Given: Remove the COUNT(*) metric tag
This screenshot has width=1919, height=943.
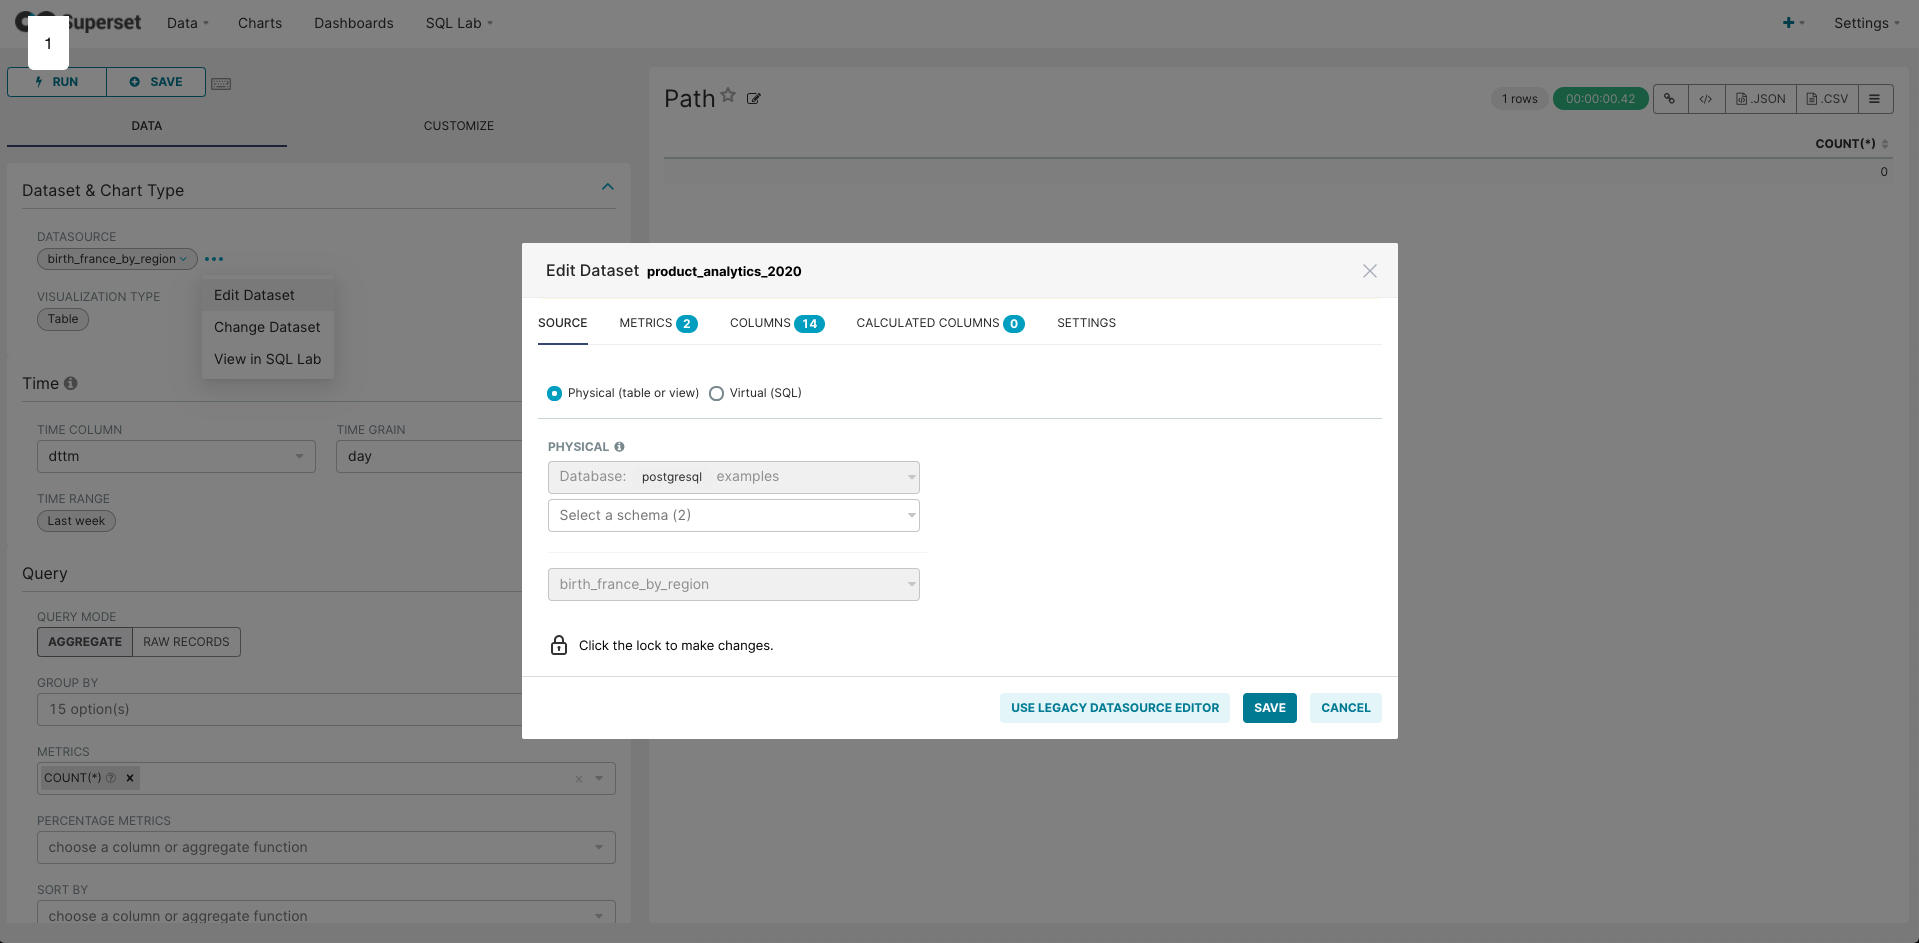Looking at the screenshot, I should click(130, 778).
